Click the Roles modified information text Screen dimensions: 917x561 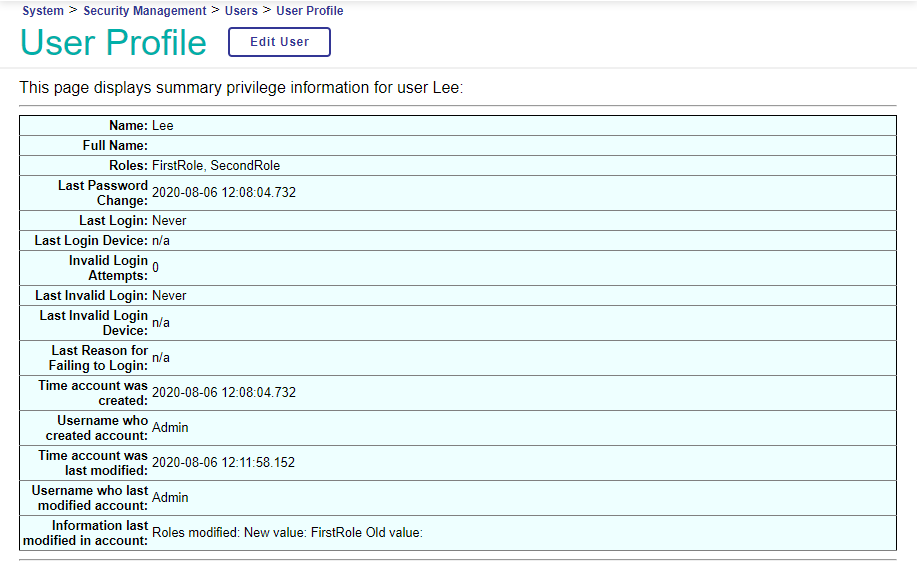(x=287, y=533)
